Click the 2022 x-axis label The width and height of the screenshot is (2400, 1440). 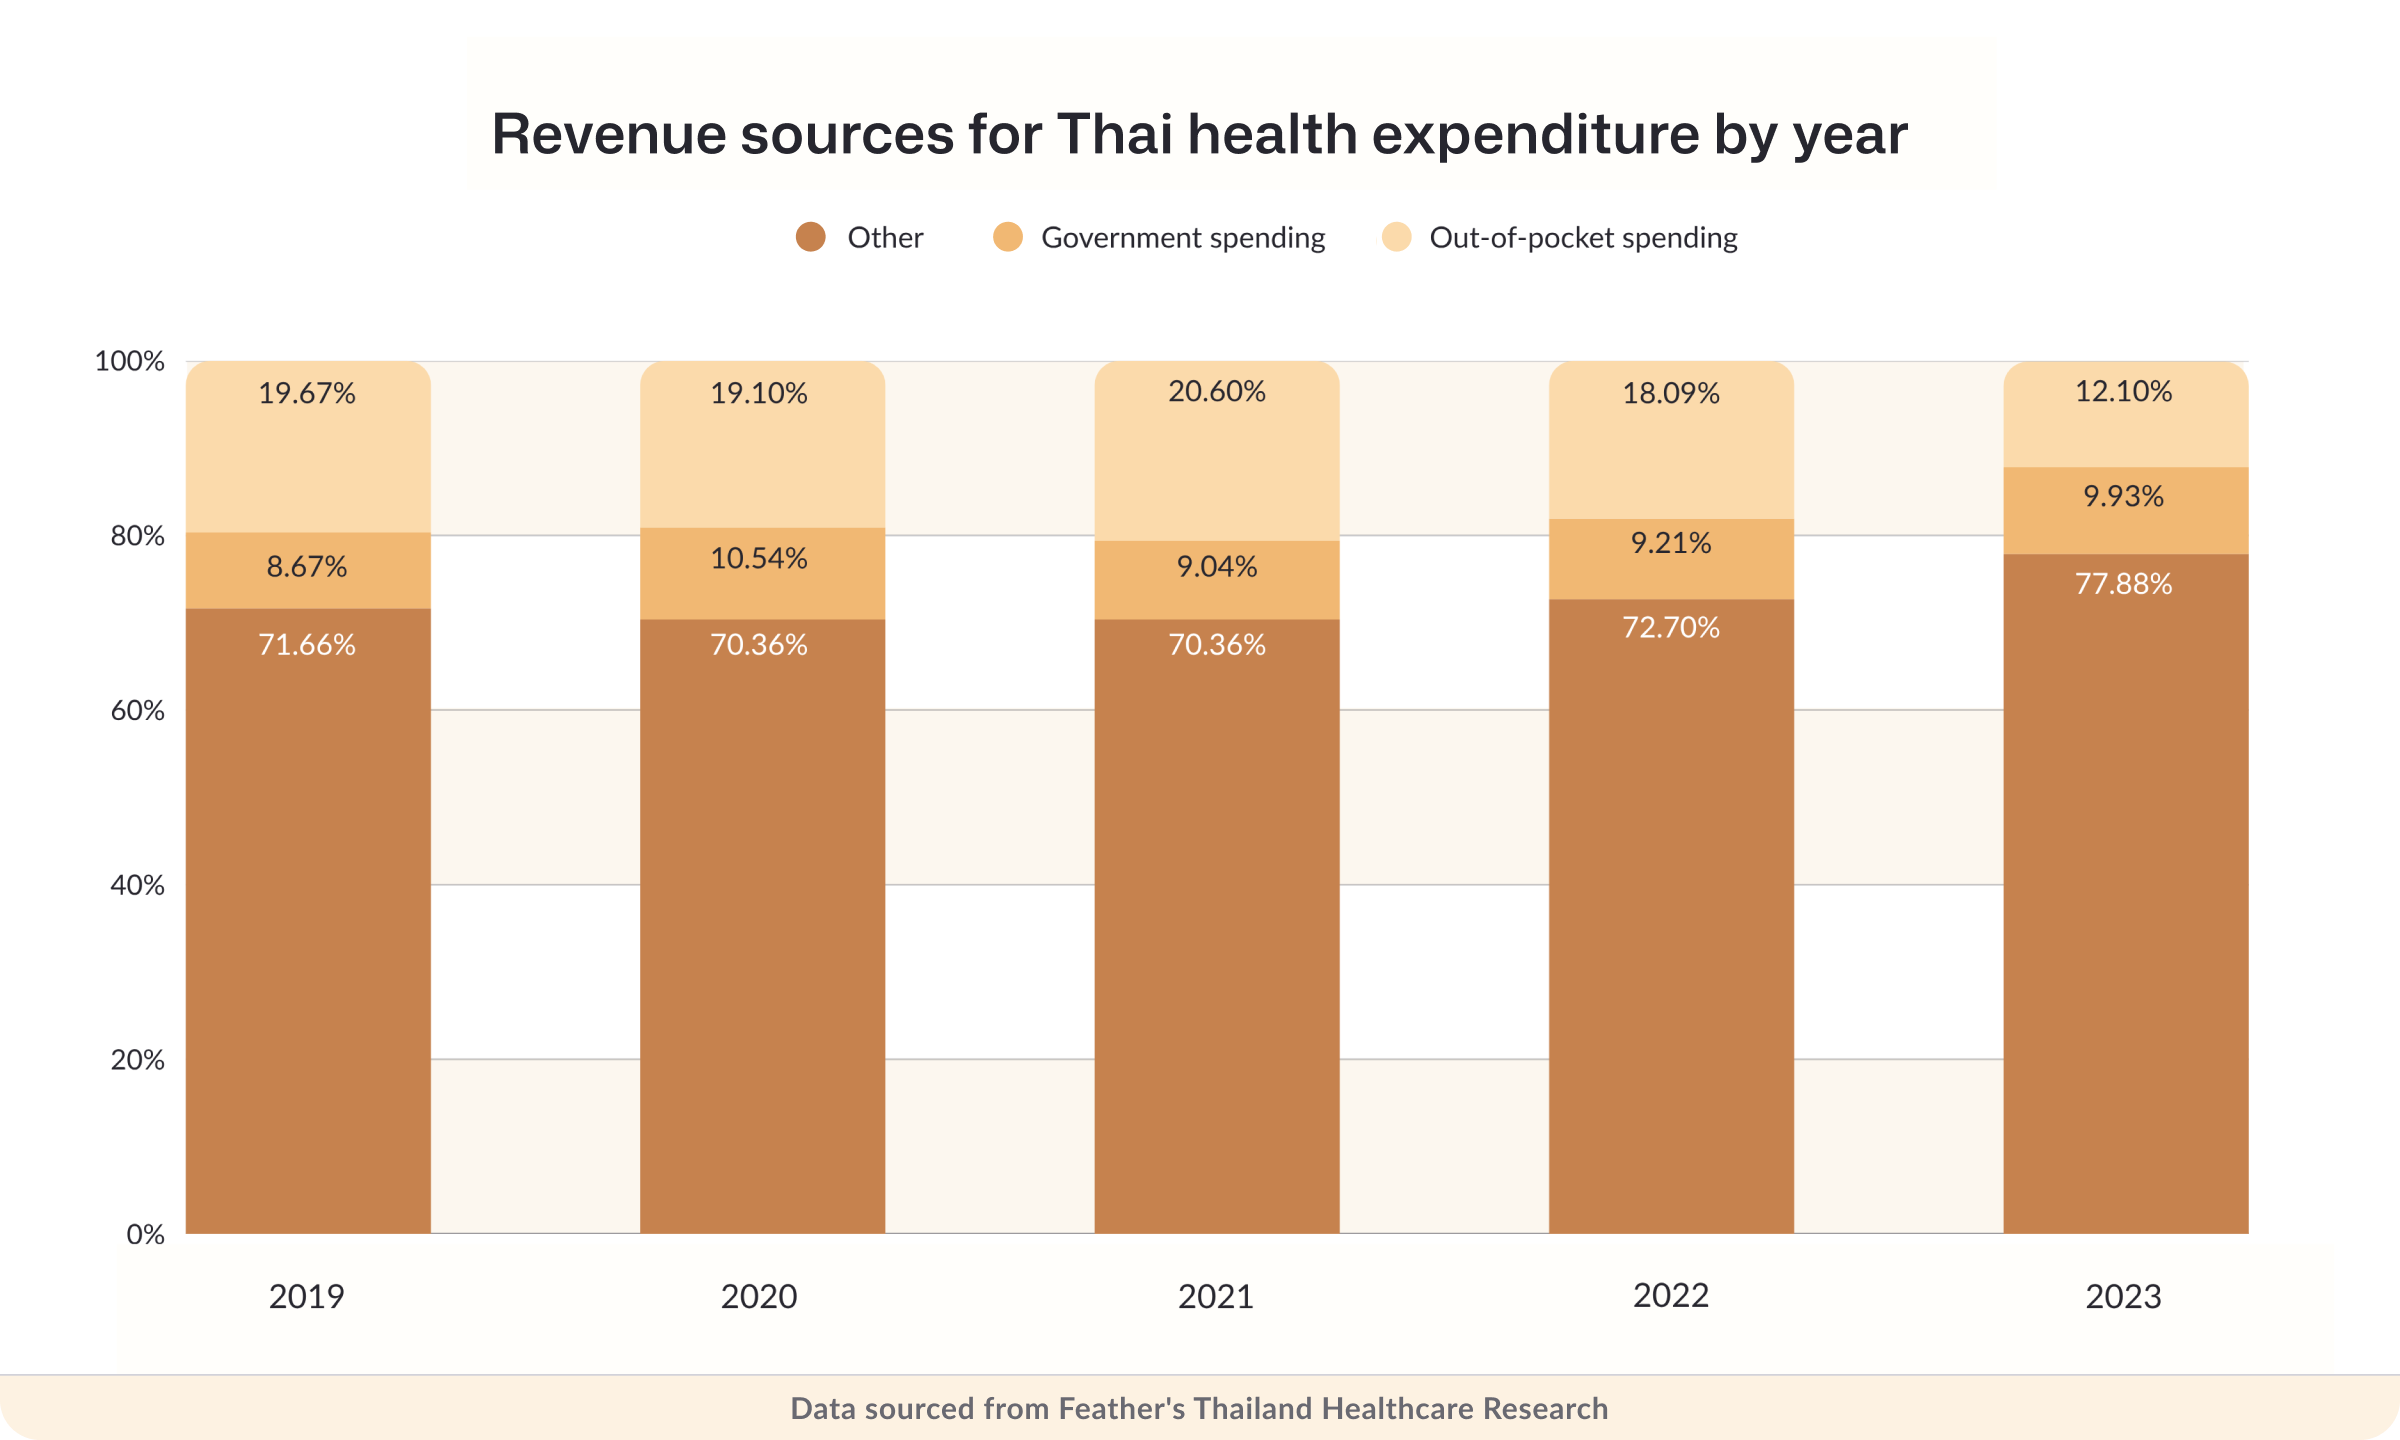pyautogui.click(x=1671, y=1295)
